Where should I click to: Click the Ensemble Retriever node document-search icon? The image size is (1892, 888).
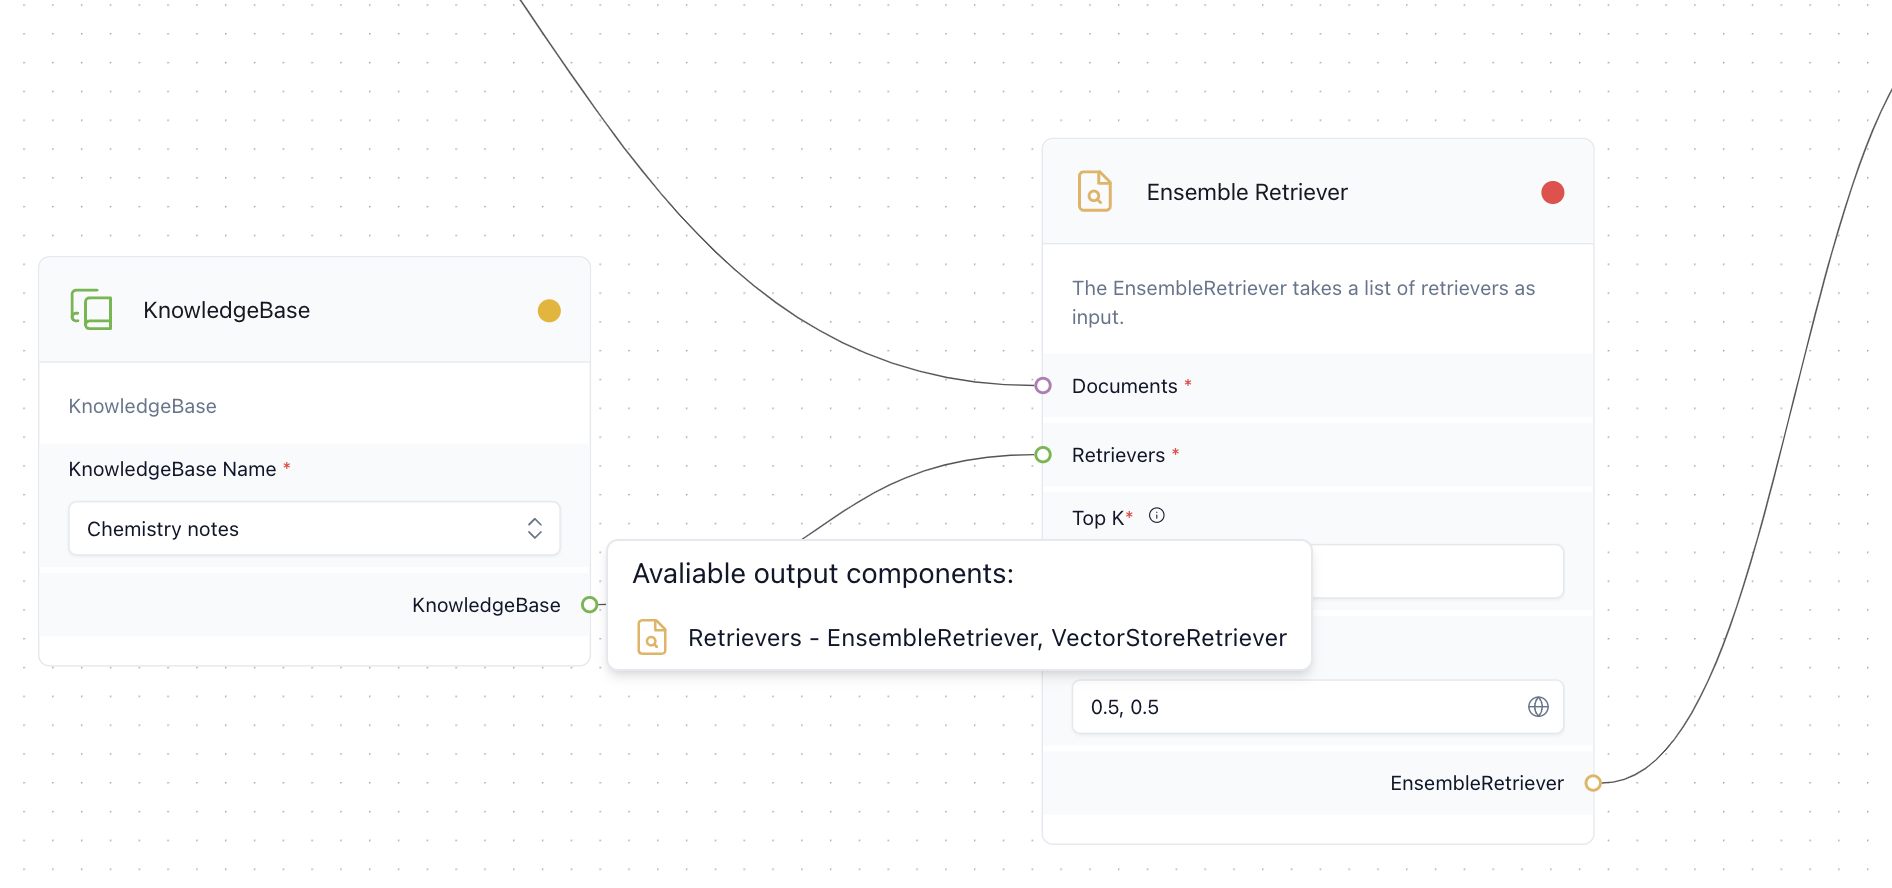[1094, 191]
